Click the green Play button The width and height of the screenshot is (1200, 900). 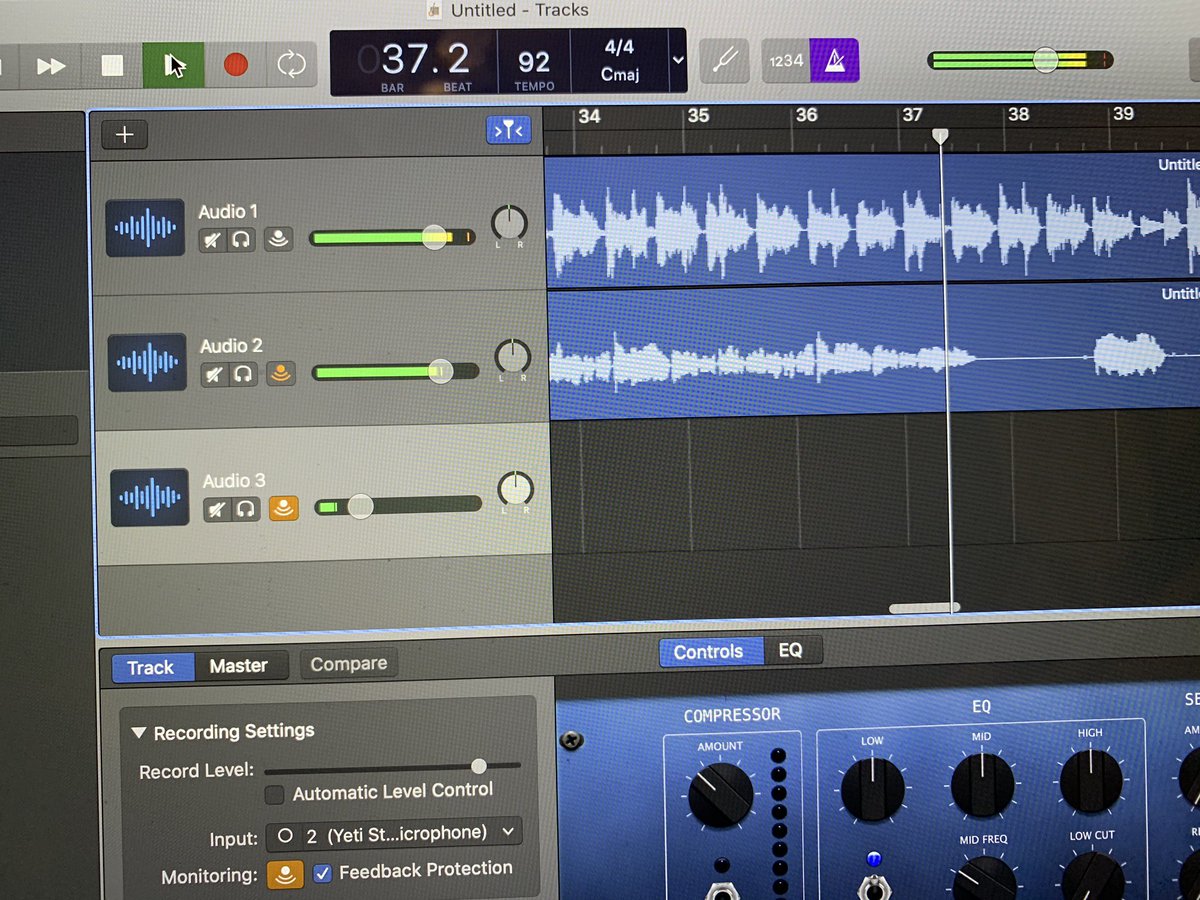[x=173, y=65]
